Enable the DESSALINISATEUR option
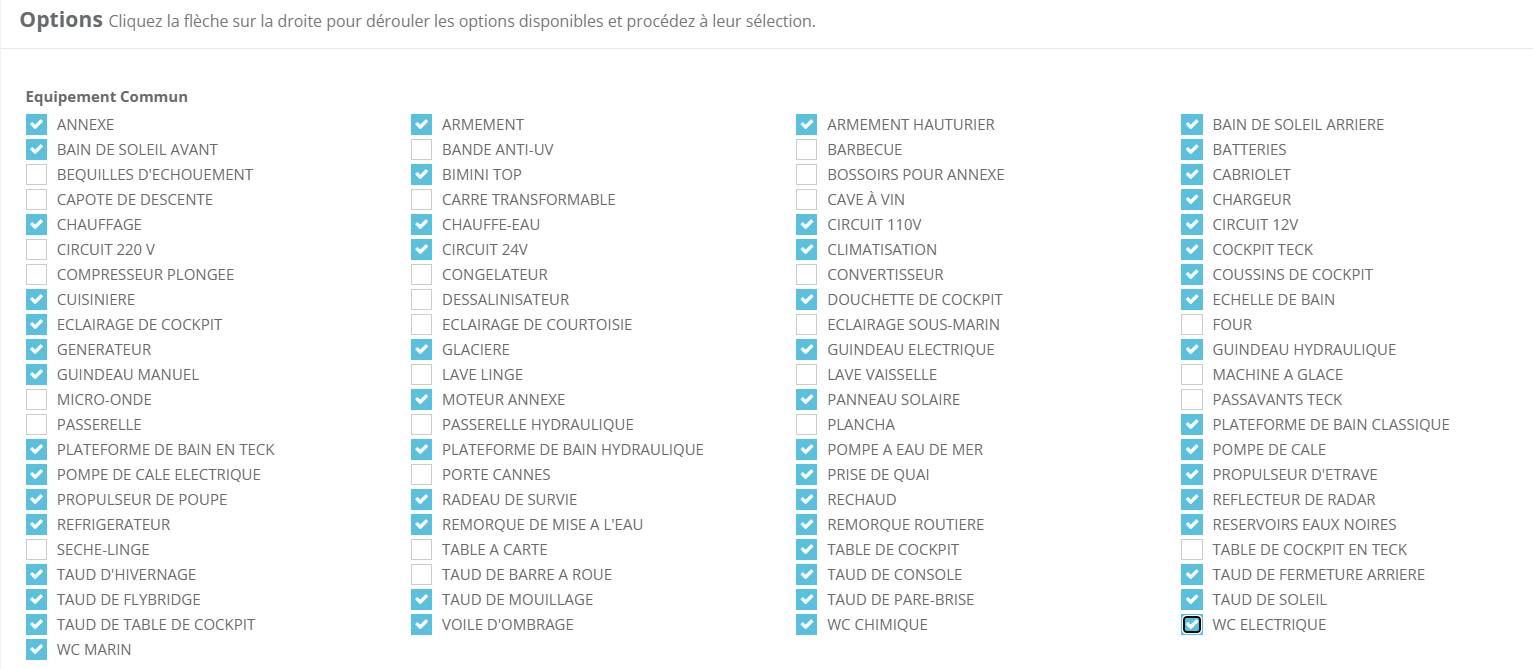The image size is (1533, 669). [x=422, y=300]
